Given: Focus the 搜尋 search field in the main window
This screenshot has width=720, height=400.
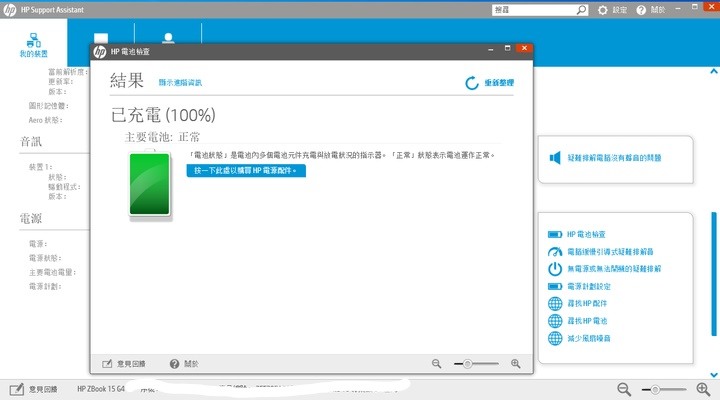Looking at the screenshot, I should (x=534, y=10).
